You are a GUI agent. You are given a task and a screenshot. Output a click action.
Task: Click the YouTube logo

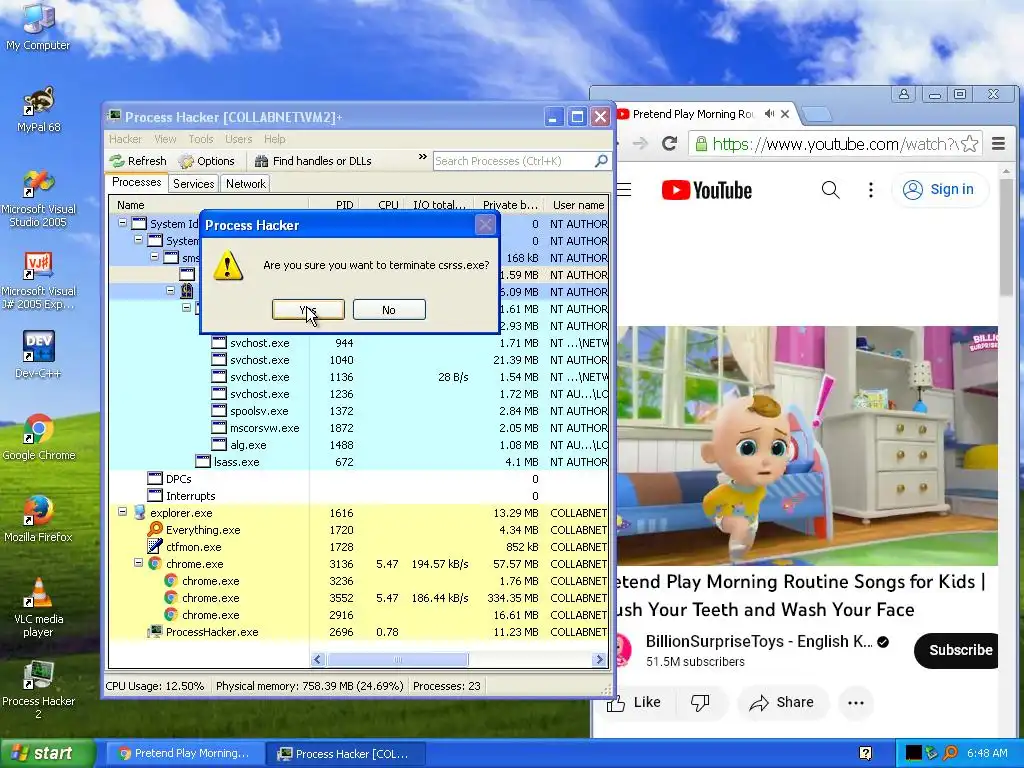[x=707, y=190]
